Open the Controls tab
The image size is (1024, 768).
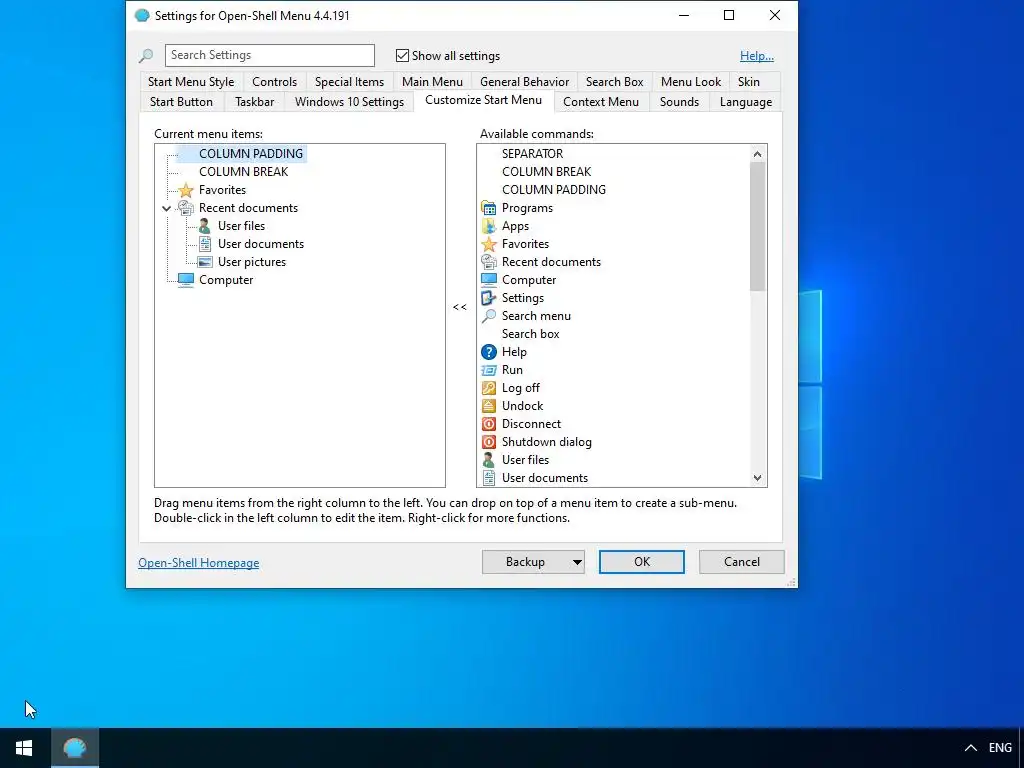pyautogui.click(x=274, y=82)
